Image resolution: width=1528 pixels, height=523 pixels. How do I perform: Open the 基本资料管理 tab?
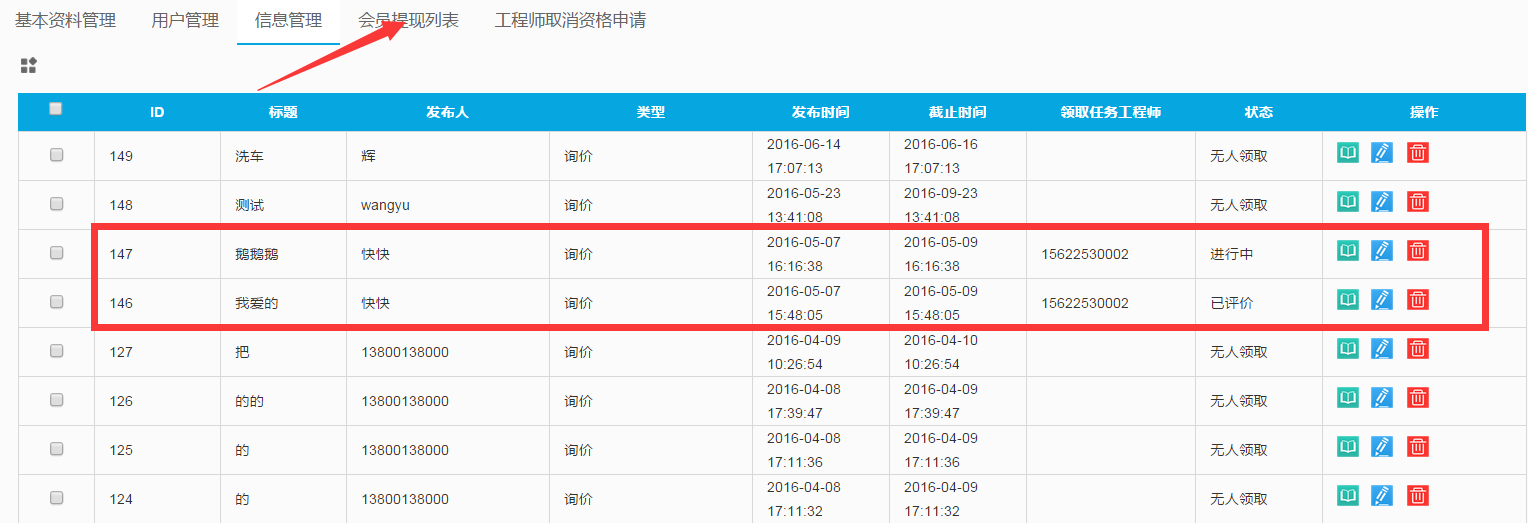[x=65, y=20]
